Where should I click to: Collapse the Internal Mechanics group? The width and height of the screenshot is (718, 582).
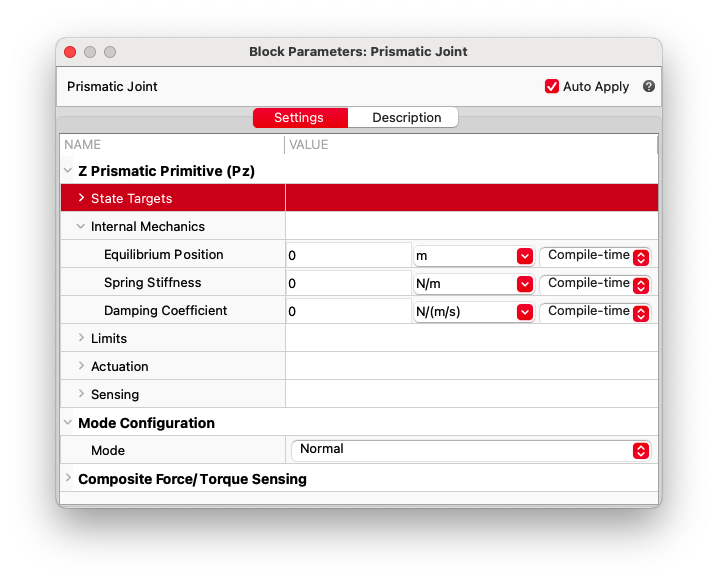pyautogui.click(x=81, y=226)
